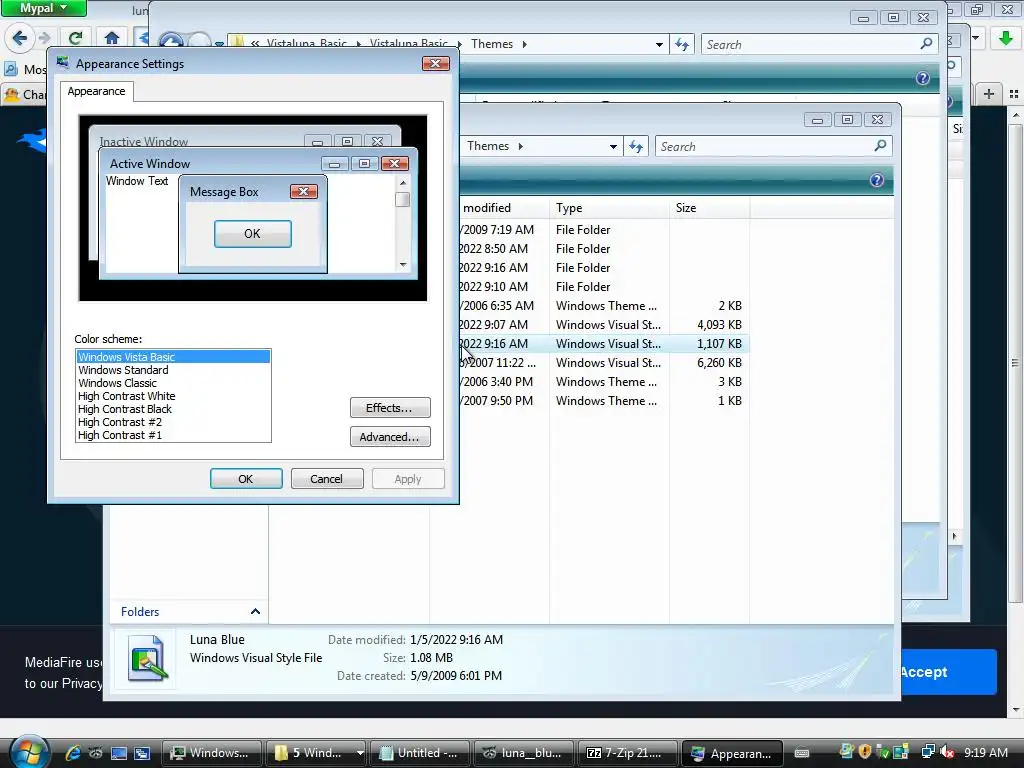Click the Appearance Settings title bar icon

pyautogui.click(x=63, y=63)
